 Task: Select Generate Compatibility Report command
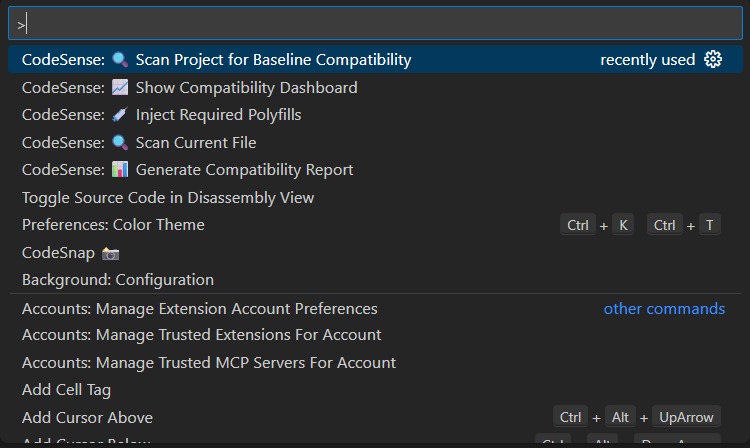(375, 170)
